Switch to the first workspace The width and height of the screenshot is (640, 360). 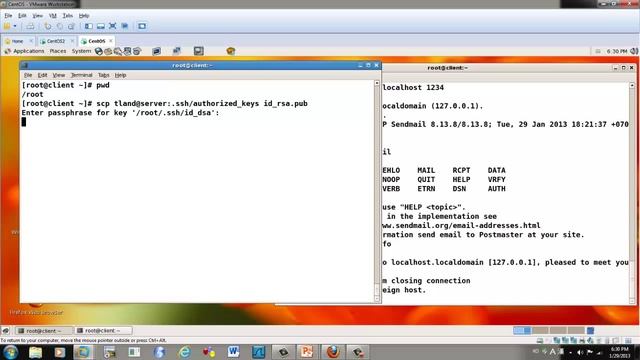(x=522, y=330)
